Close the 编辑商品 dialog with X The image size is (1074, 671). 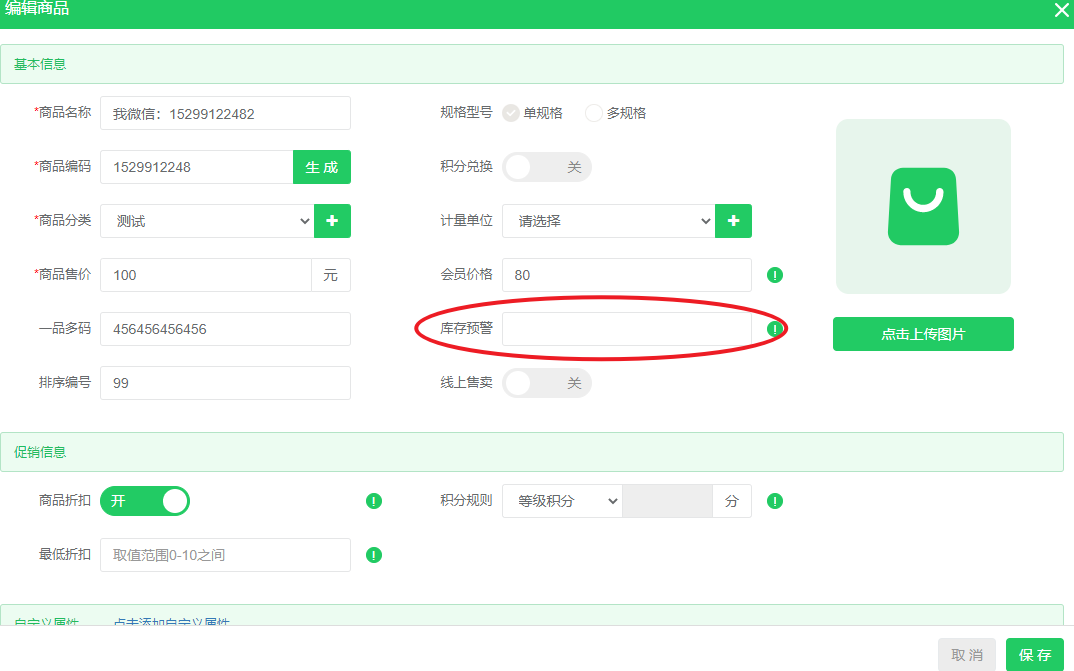(1061, 10)
